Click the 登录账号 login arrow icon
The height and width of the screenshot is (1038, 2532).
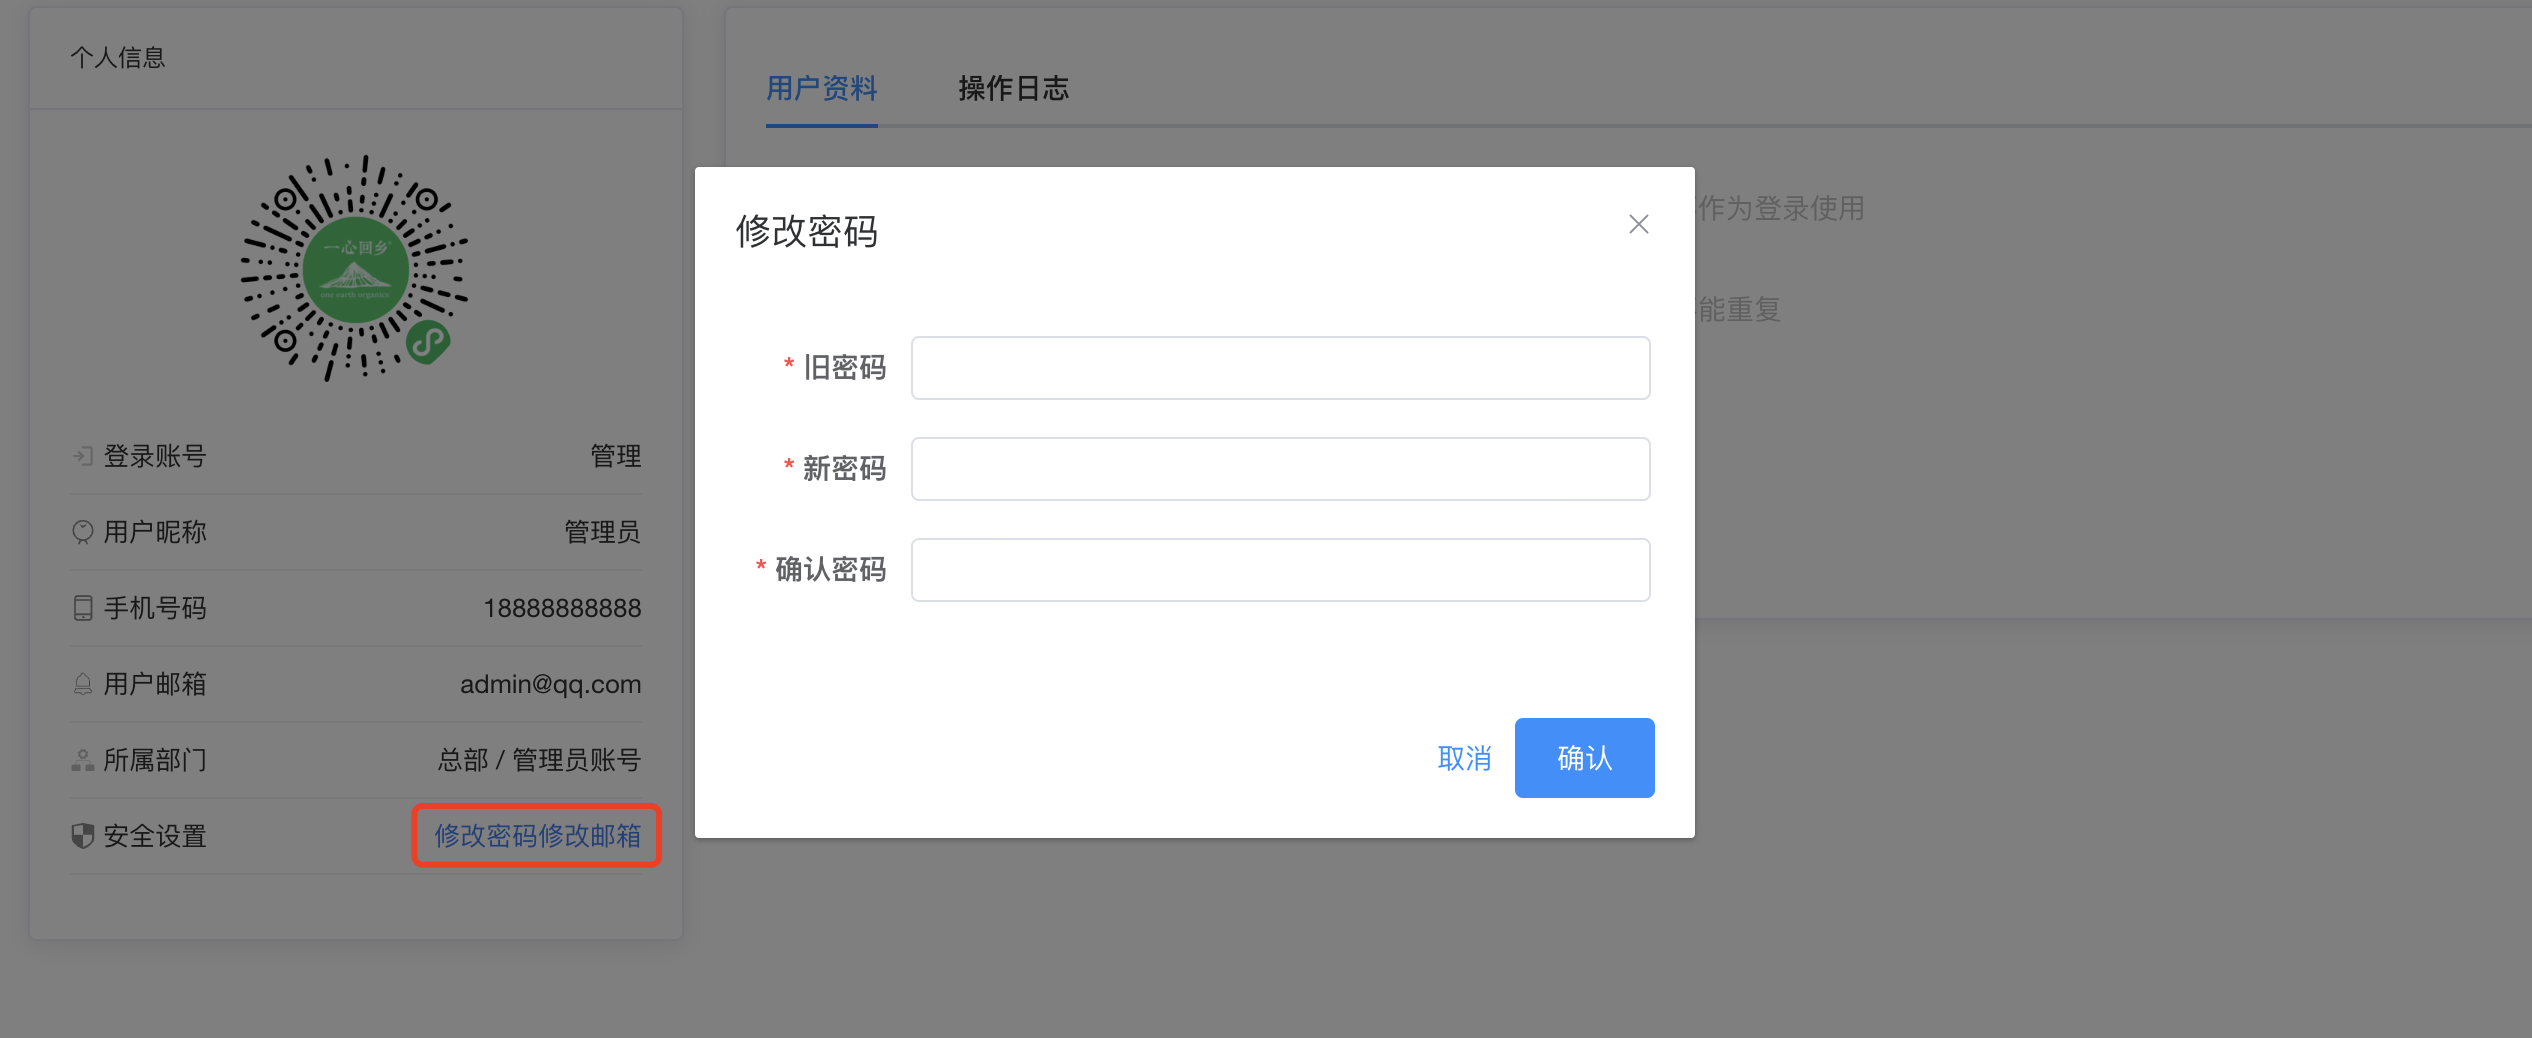tap(82, 456)
